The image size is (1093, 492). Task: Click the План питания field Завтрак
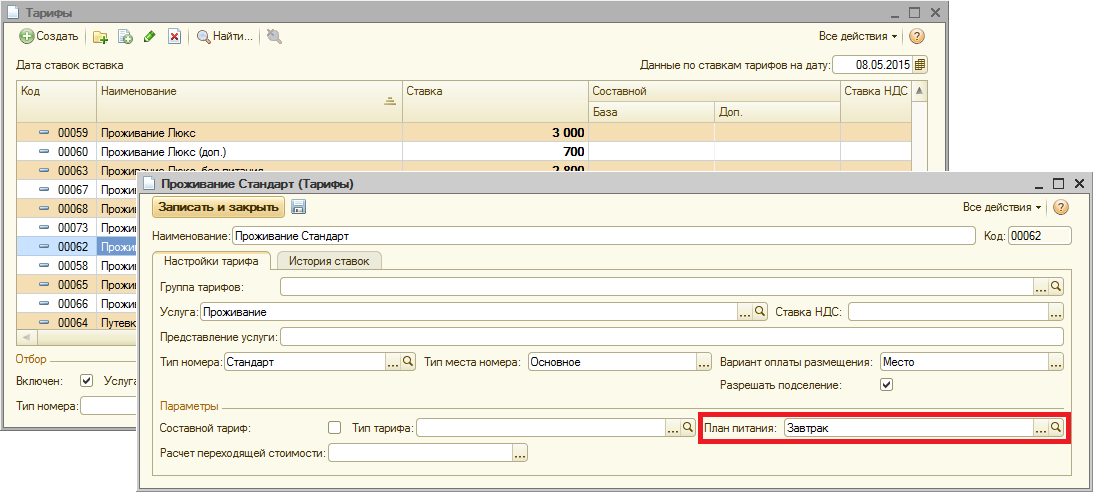[x=908, y=428]
